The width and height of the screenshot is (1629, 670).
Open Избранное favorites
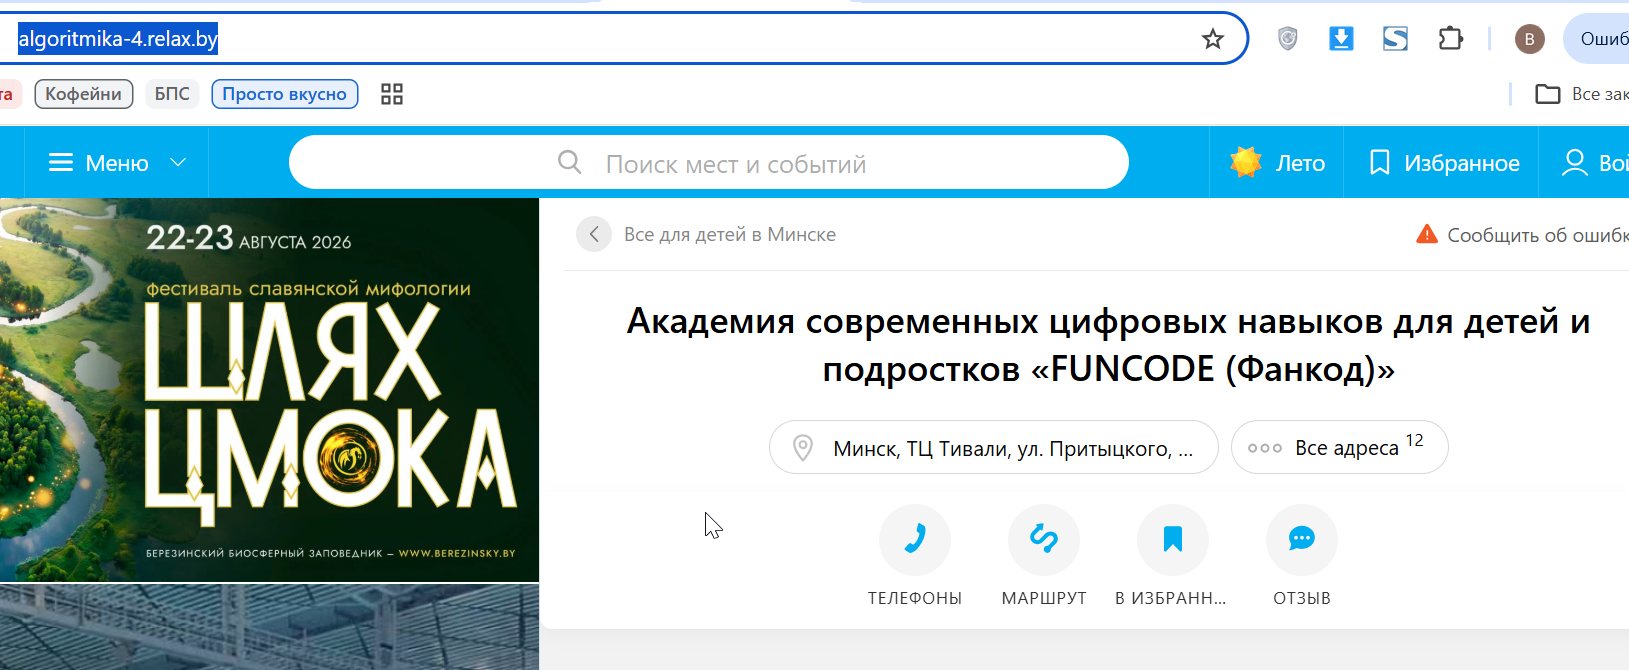[x=1444, y=162]
